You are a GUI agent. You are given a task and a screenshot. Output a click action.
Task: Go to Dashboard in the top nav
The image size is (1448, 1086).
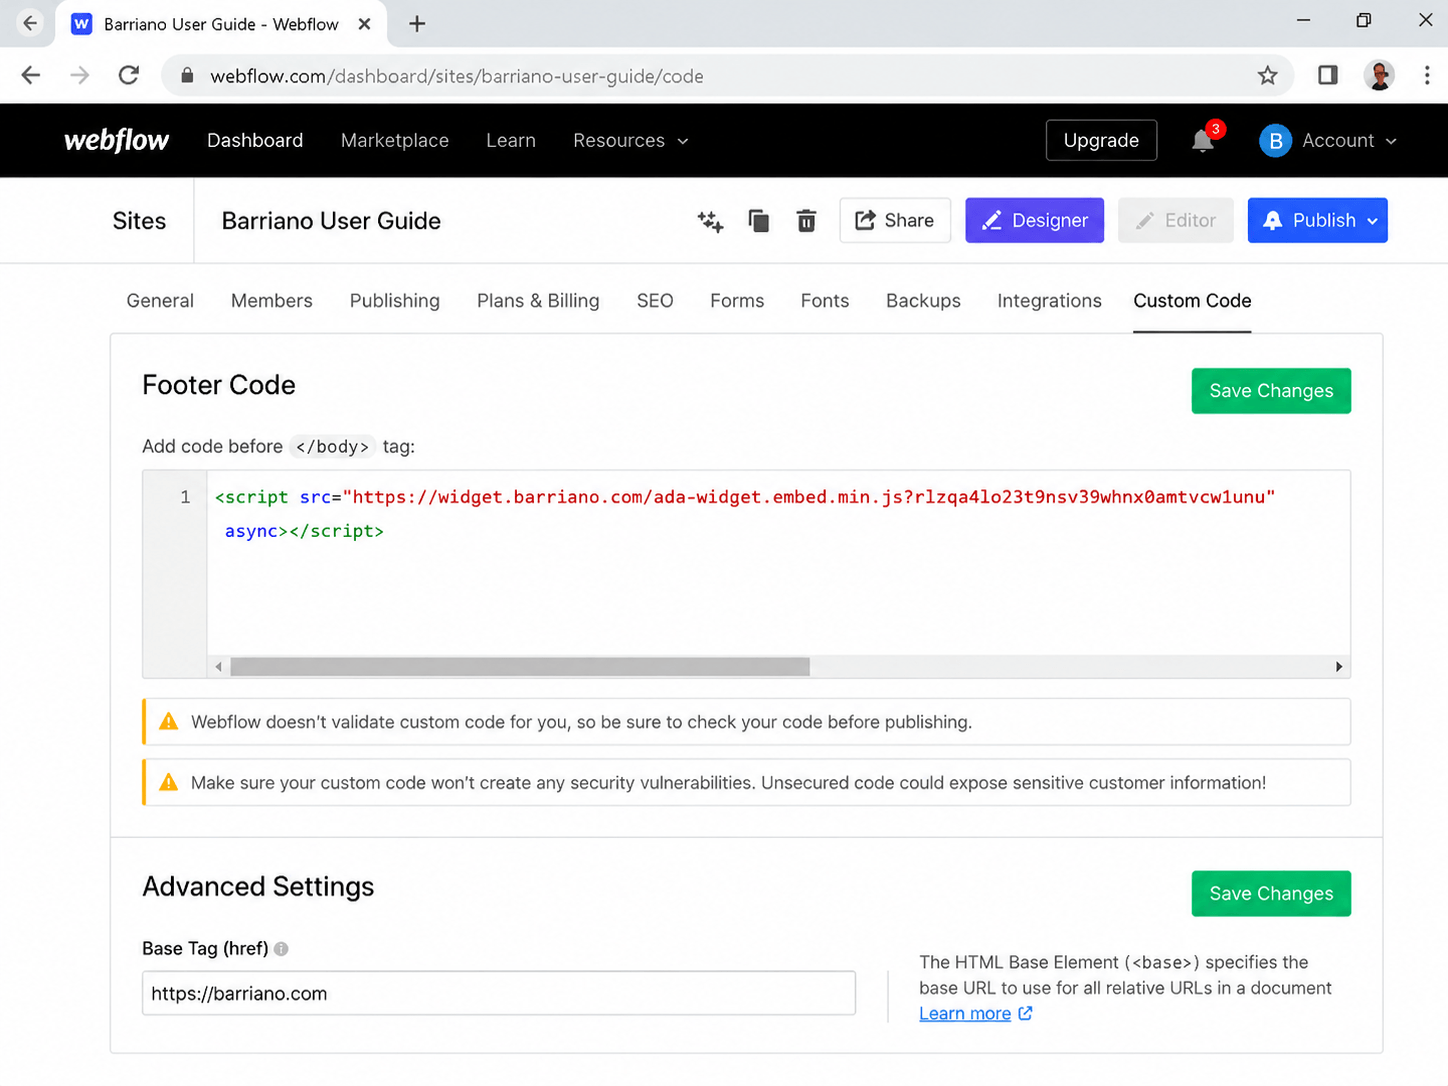pos(255,141)
